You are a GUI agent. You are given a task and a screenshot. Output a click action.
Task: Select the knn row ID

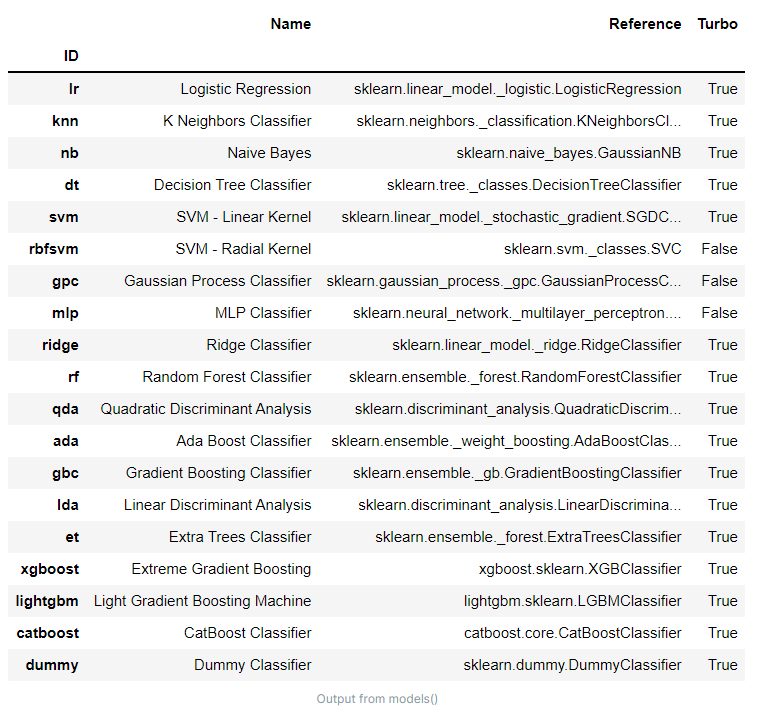click(x=65, y=120)
